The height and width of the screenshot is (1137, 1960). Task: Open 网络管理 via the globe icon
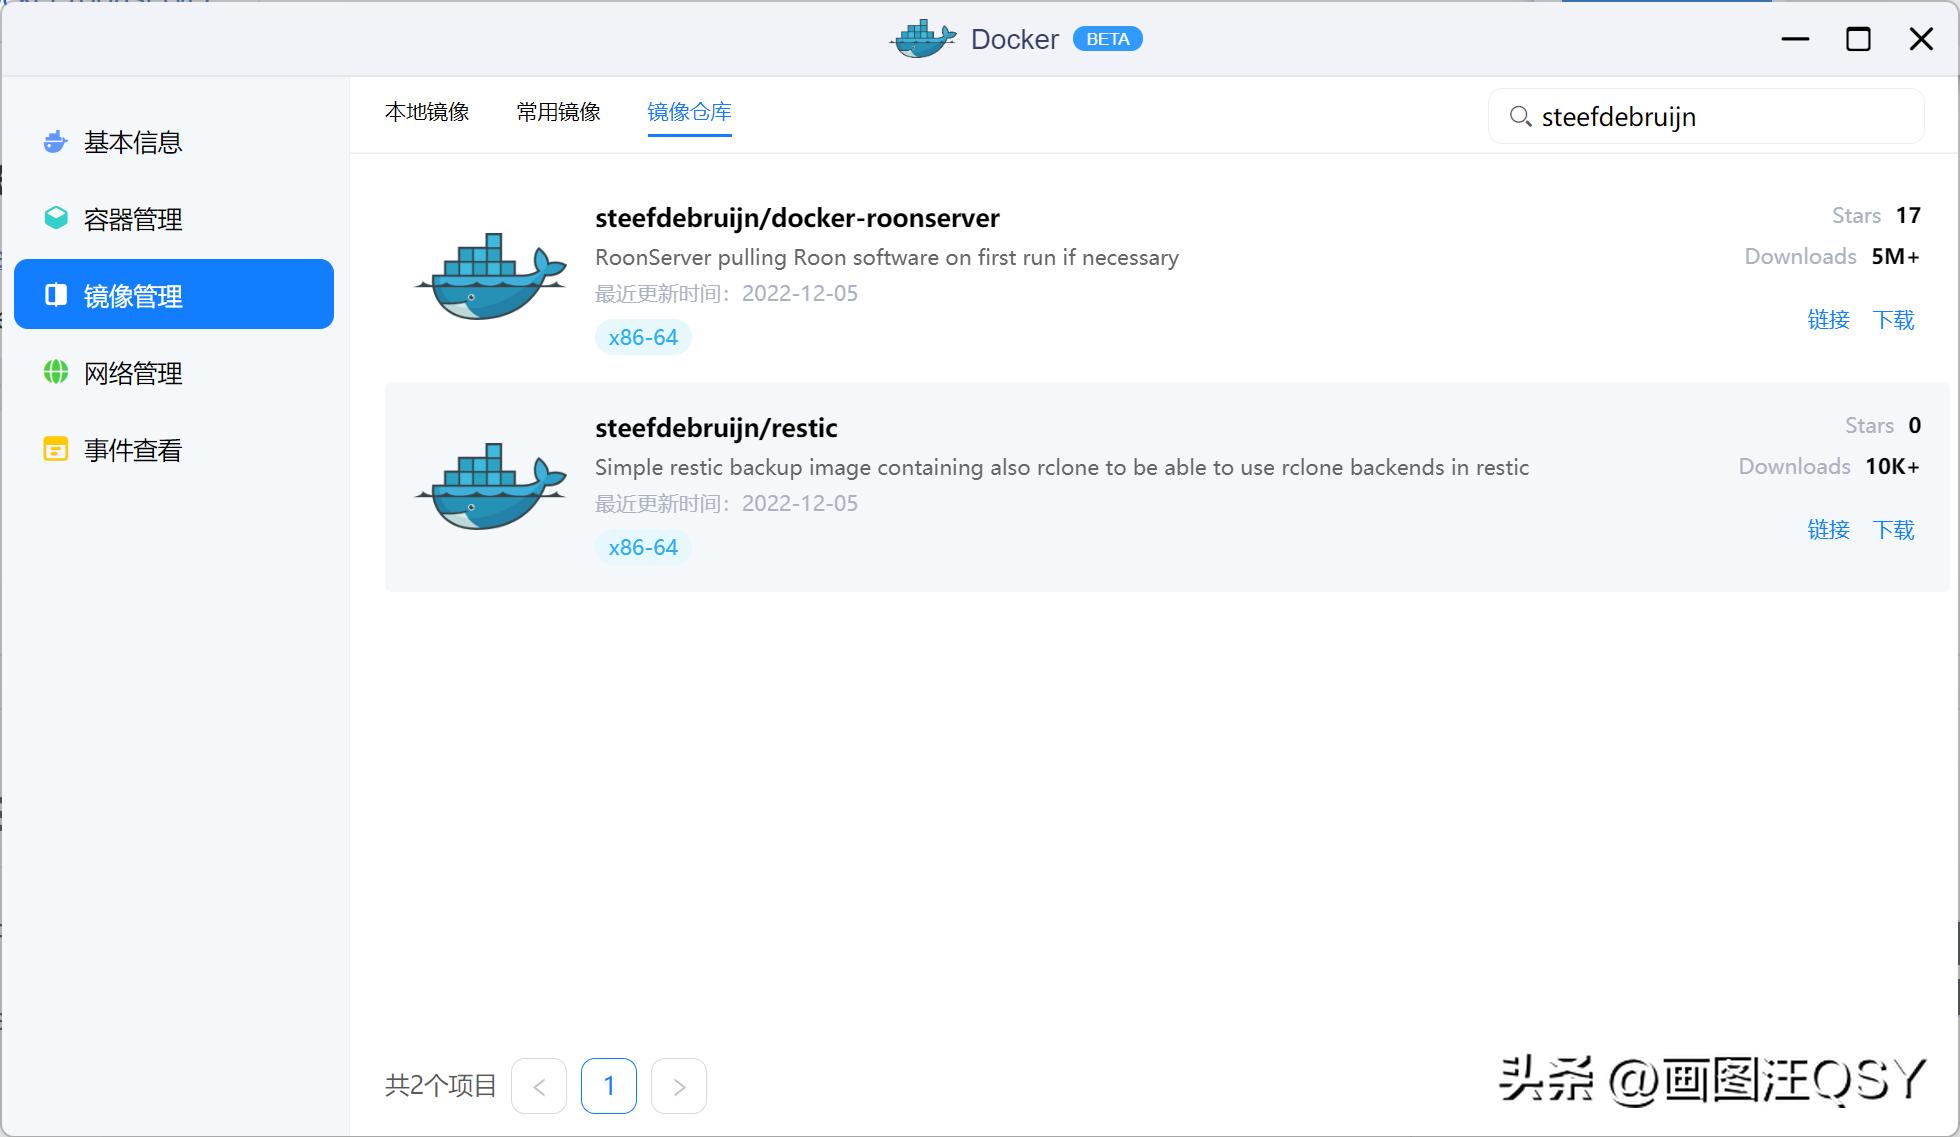coord(56,372)
